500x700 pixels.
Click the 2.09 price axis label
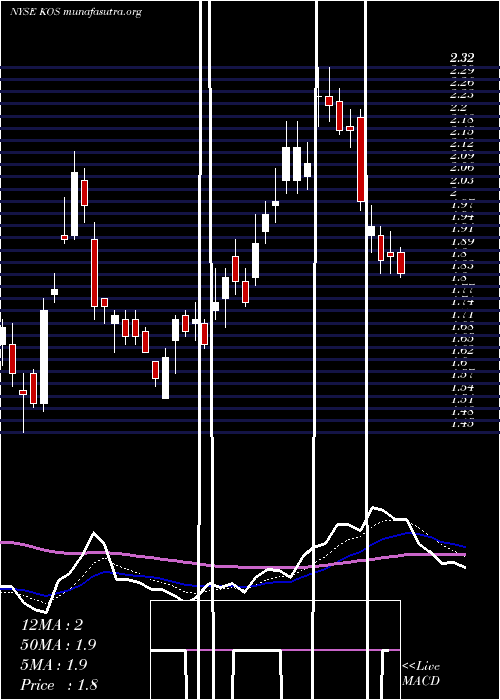[x=462, y=156]
